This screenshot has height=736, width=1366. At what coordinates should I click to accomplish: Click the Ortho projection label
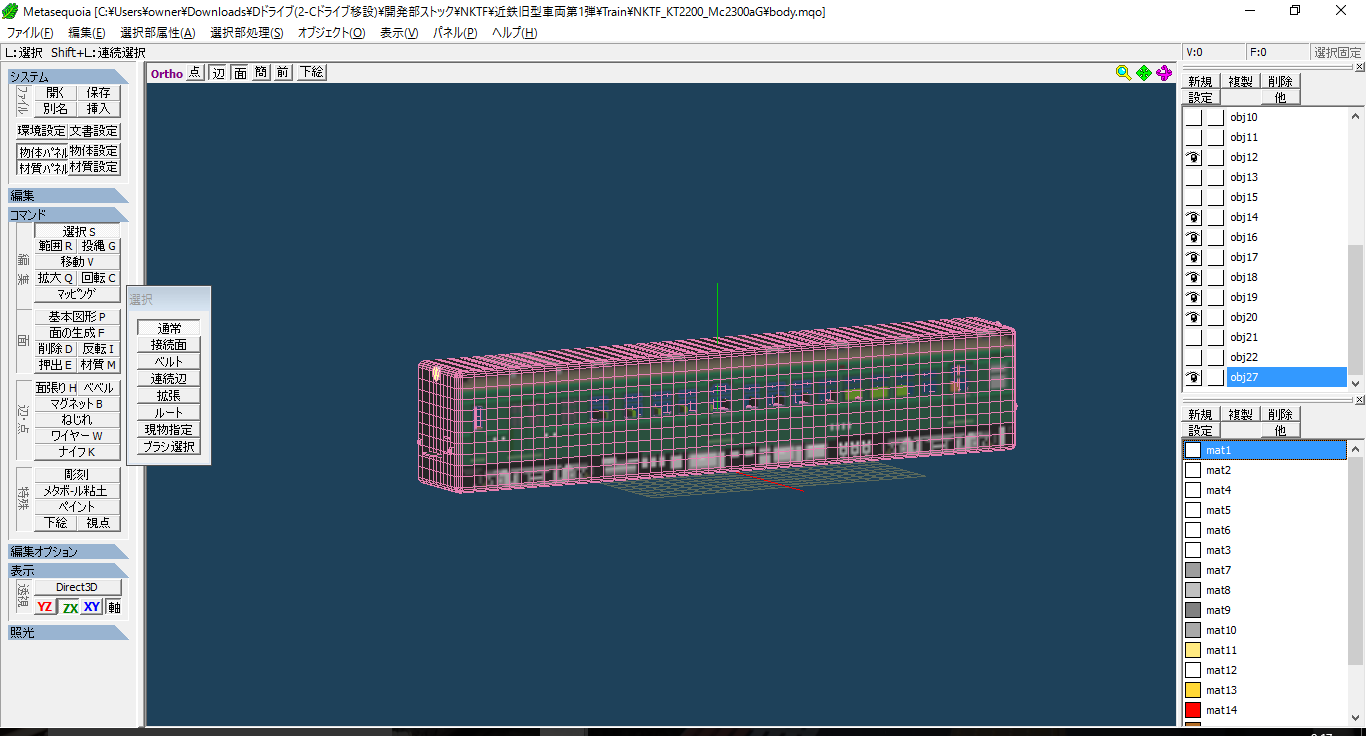[x=167, y=73]
